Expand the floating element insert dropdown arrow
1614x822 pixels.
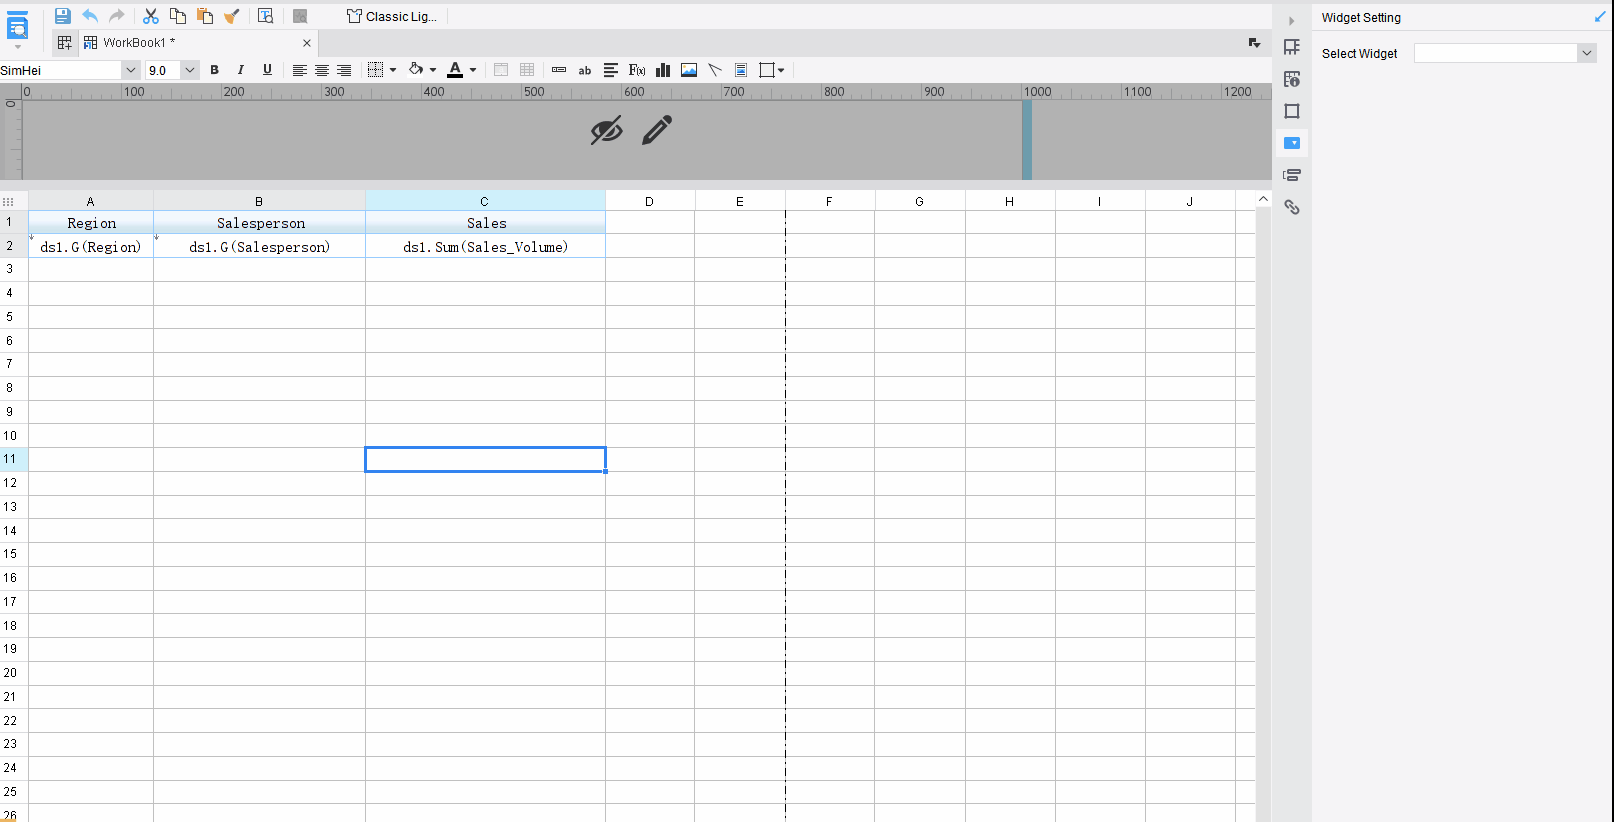coord(781,70)
